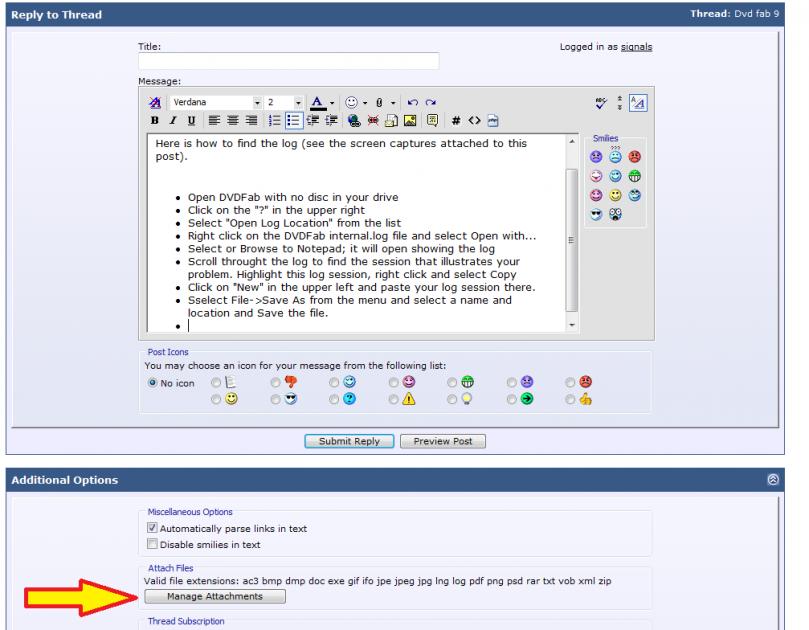
Task: Remove link with the unlink icon
Action: tap(373, 121)
